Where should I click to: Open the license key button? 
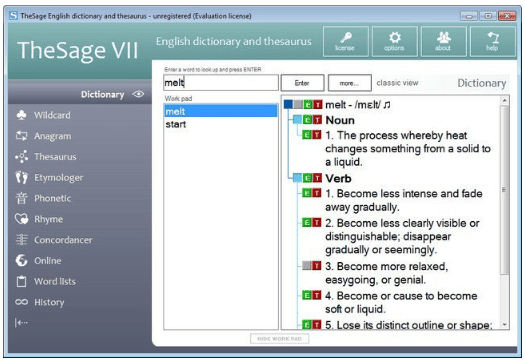coord(346,42)
